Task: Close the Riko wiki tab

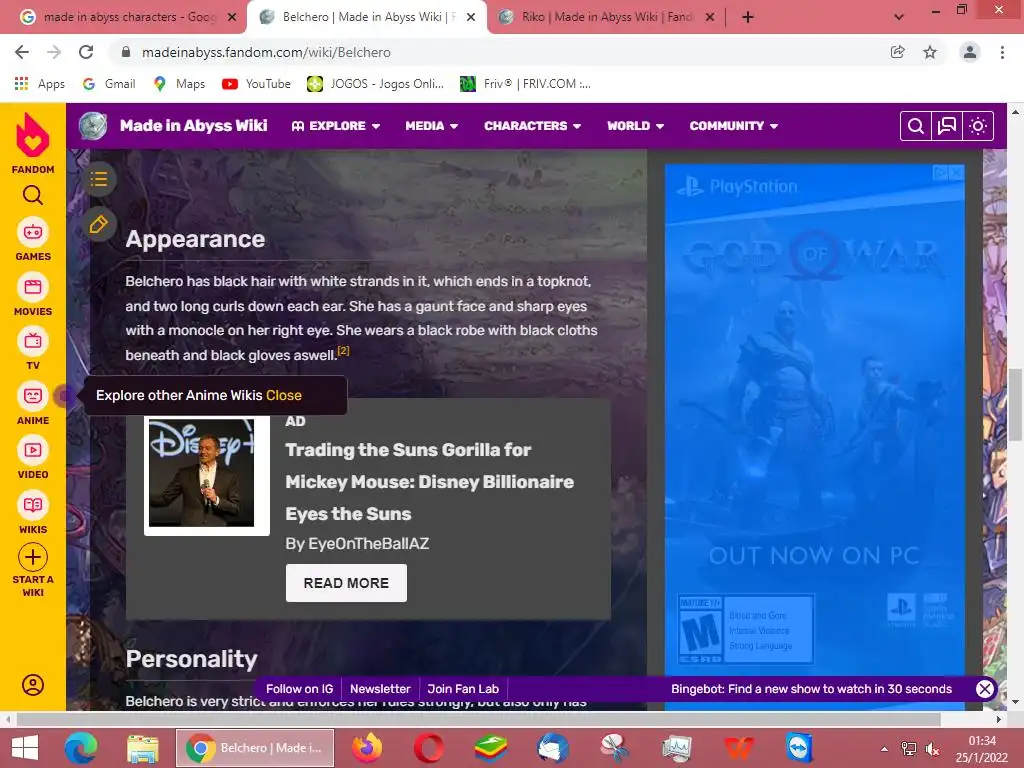Action: point(710,18)
